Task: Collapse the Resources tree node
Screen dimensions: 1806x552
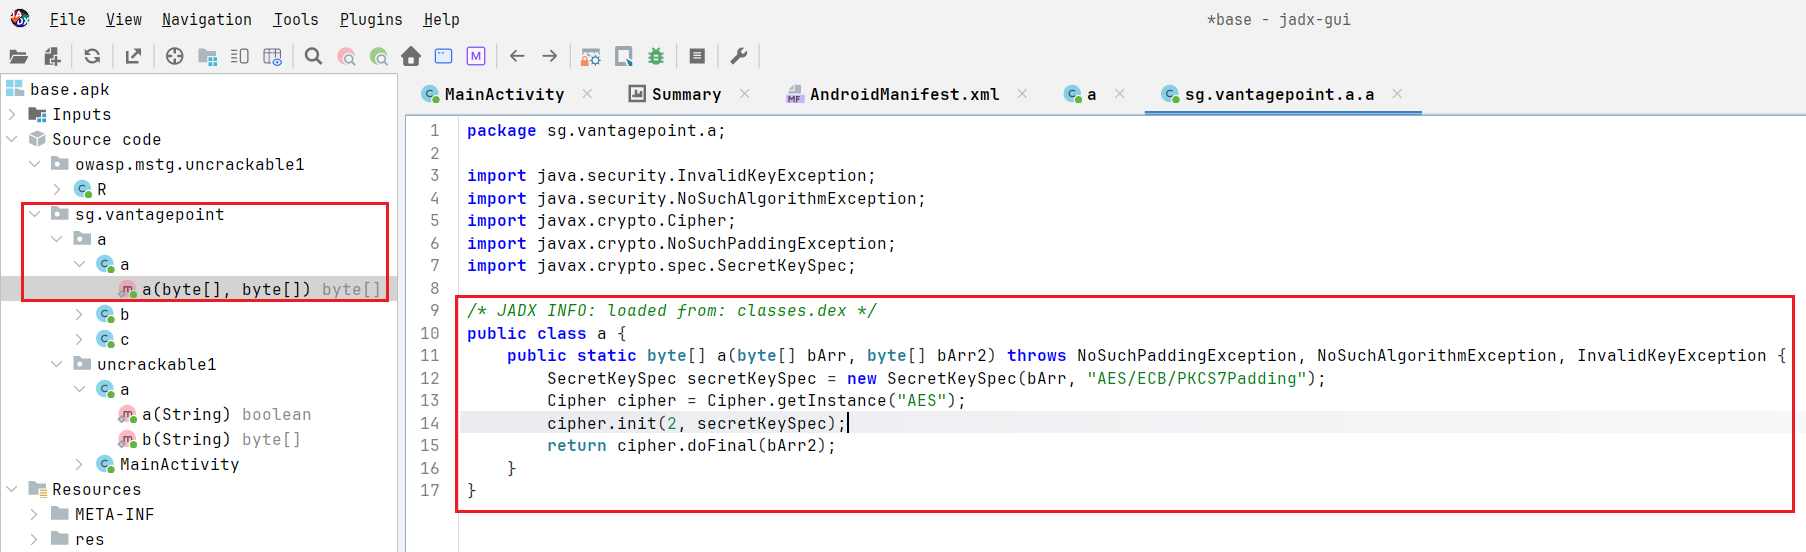Action: pyautogui.click(x=12, y=489)
